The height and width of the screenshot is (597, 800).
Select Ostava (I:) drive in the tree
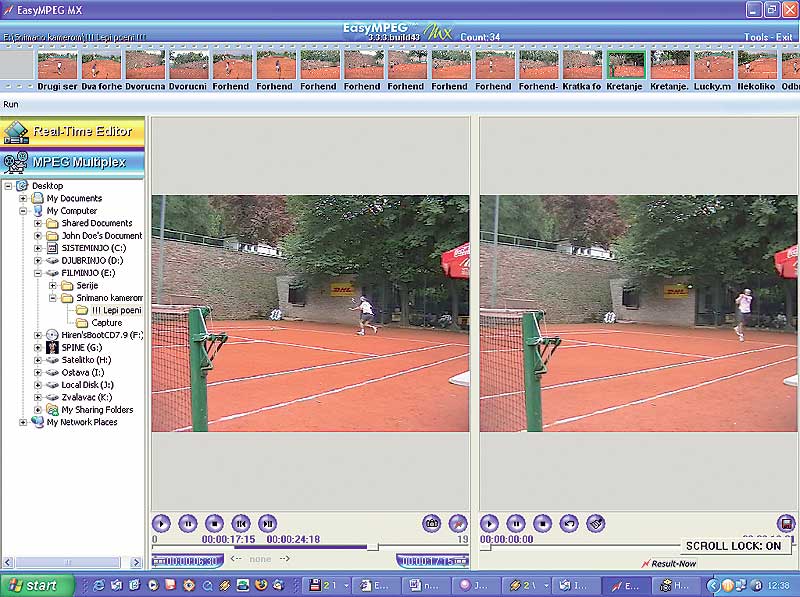pyautogui.click(x=83, y=372)
